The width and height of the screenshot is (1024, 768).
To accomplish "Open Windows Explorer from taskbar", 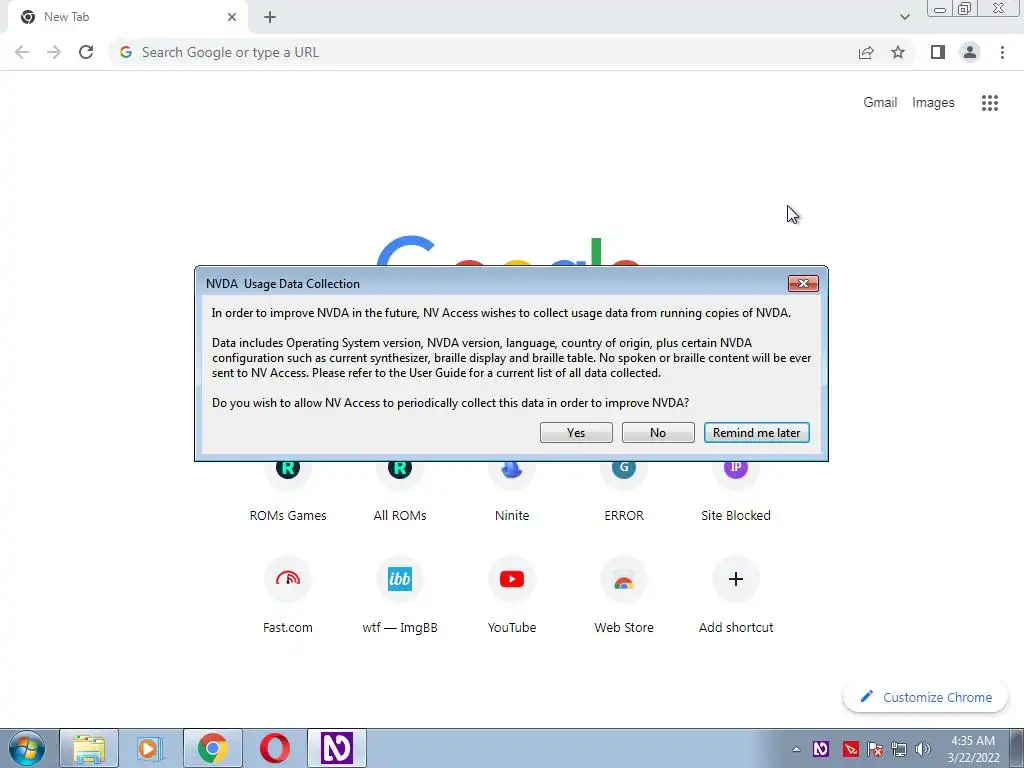I will 89,748.
